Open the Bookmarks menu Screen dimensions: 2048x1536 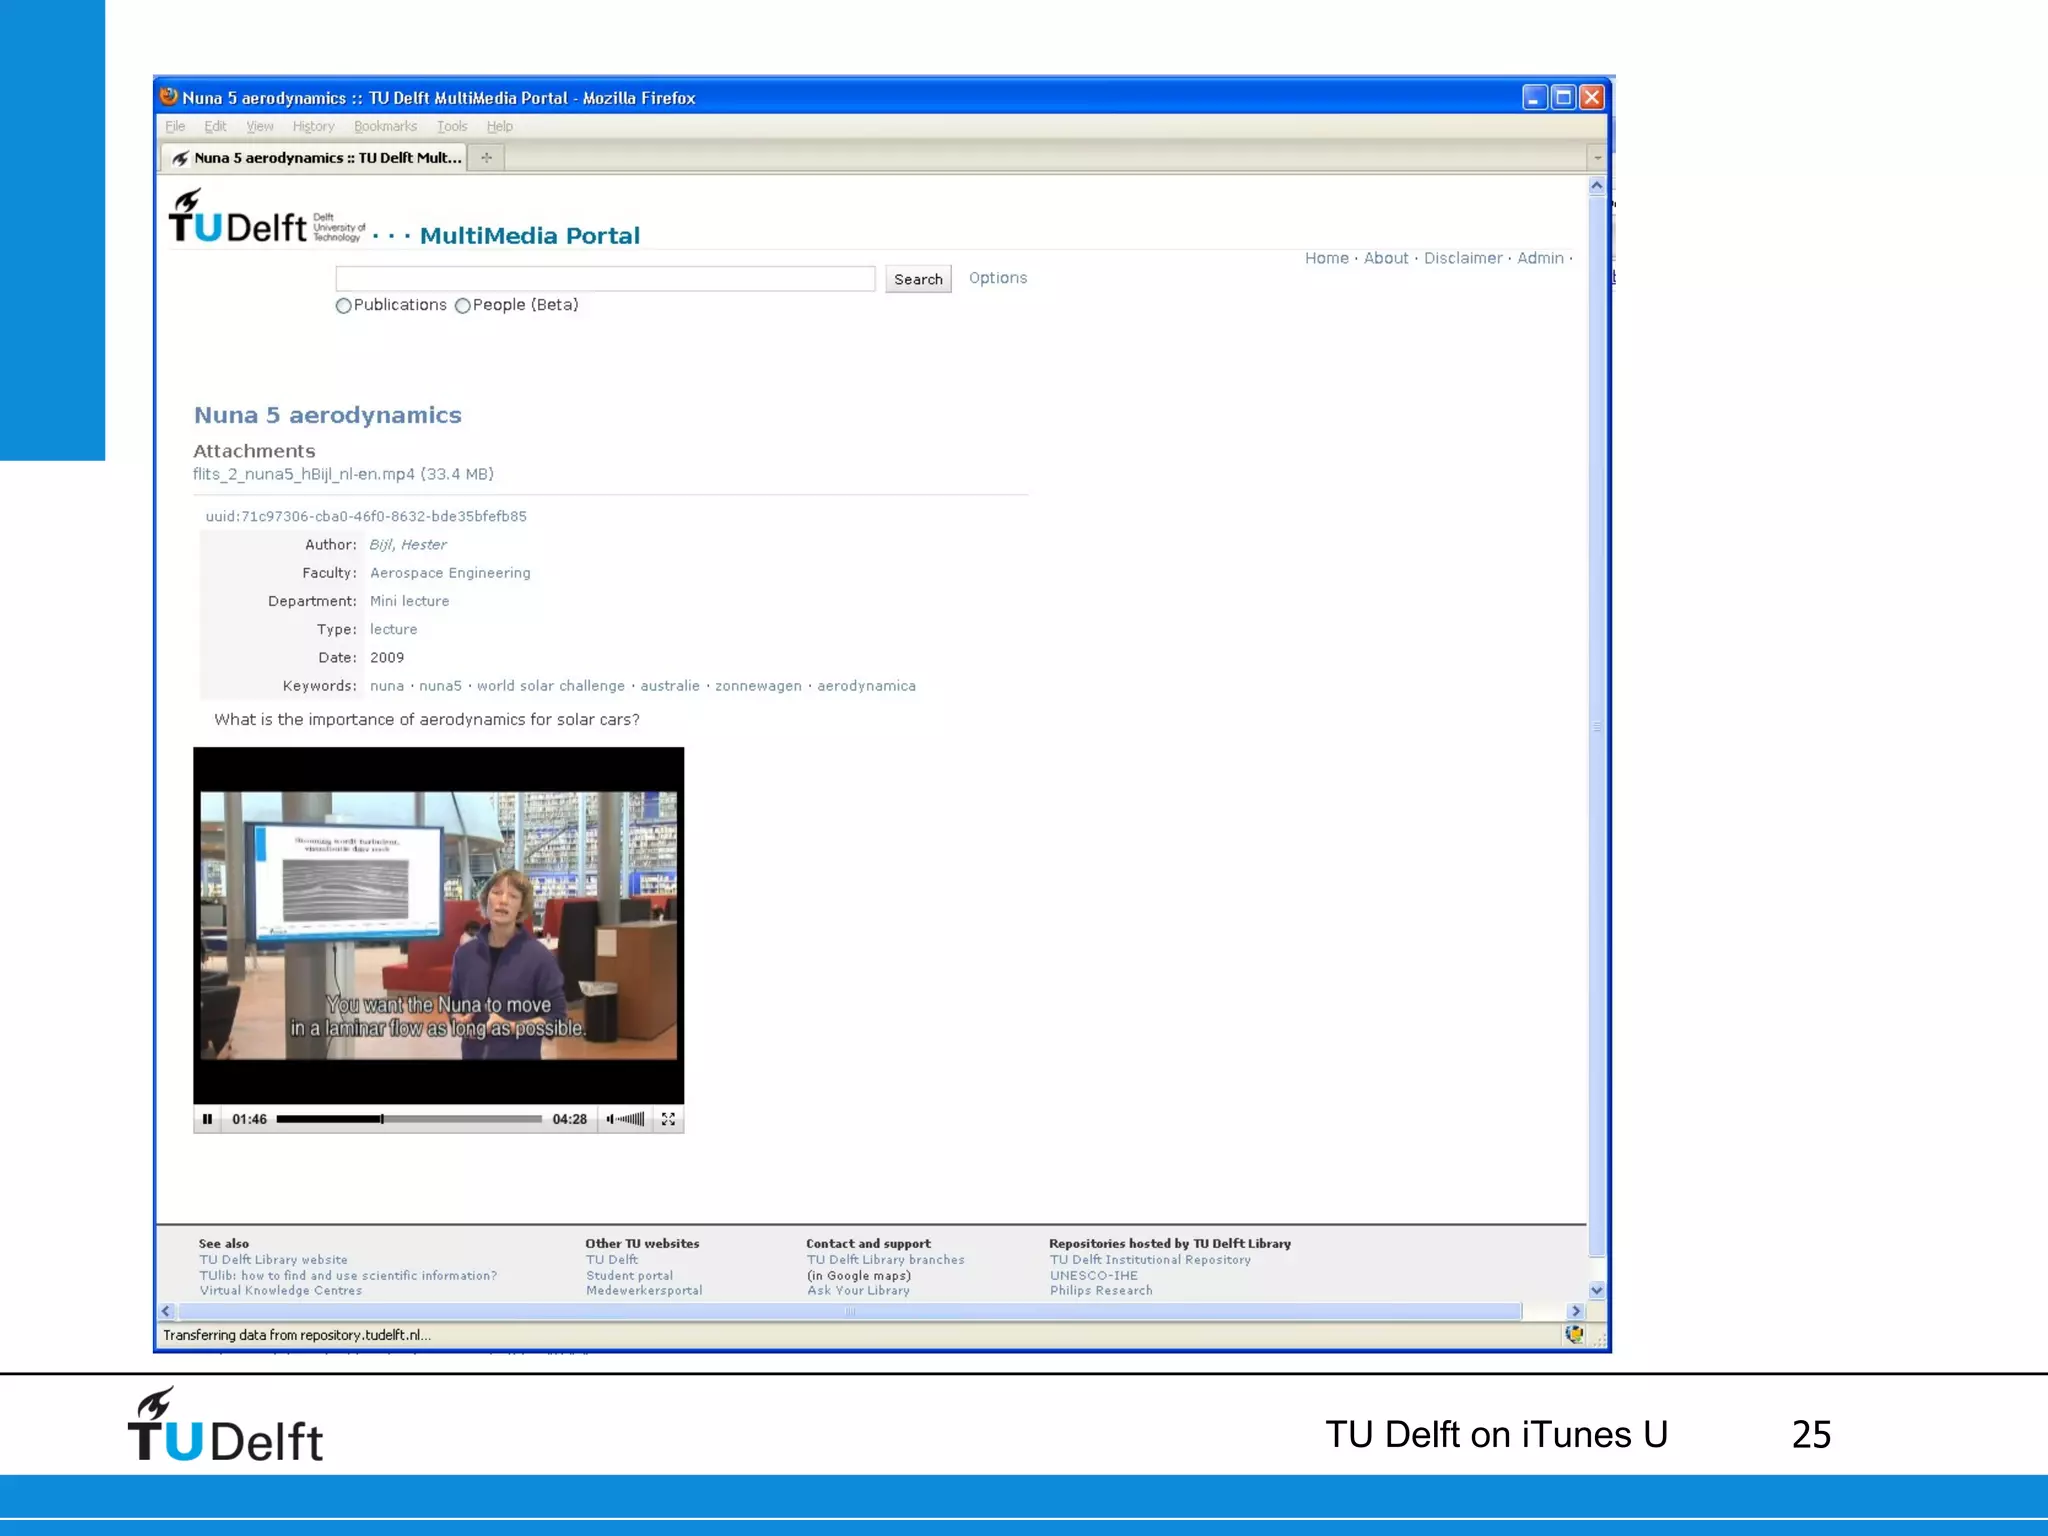(x=385, y=126)
